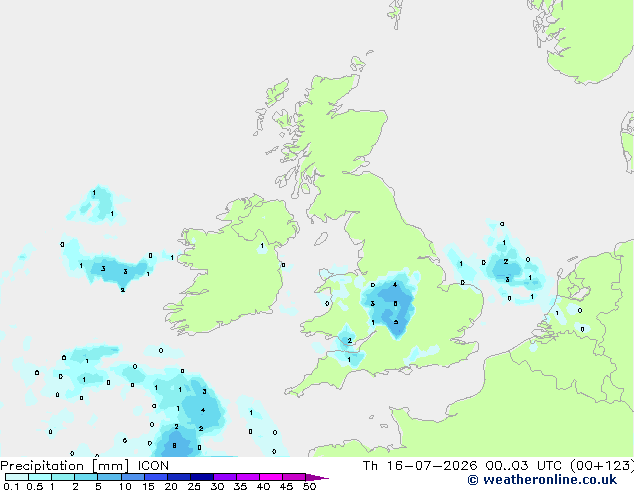Viewport: 634px width, 490px height.
Task: Click the '1' value over Northern Ireland border
Action: click(262, 245)
